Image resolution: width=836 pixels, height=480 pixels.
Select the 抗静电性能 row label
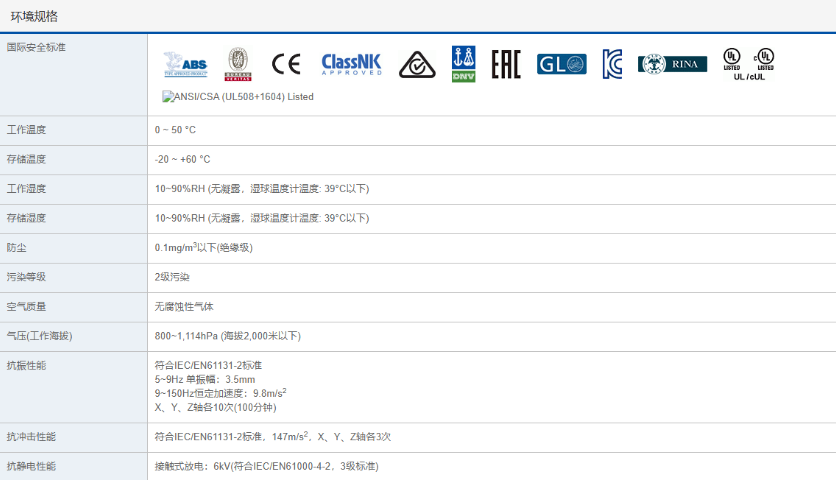click(31, 466)
